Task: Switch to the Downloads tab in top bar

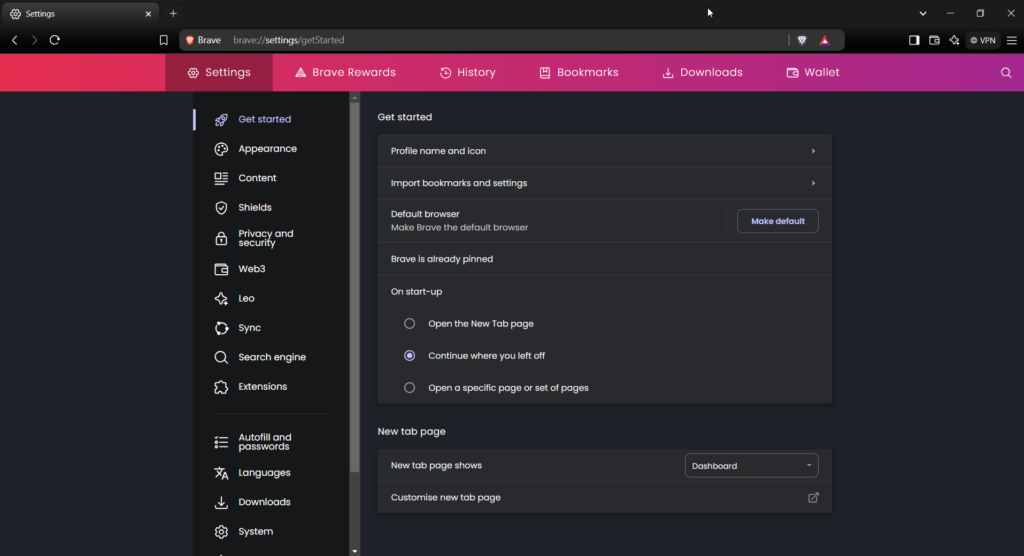Action: pos(702,73)
